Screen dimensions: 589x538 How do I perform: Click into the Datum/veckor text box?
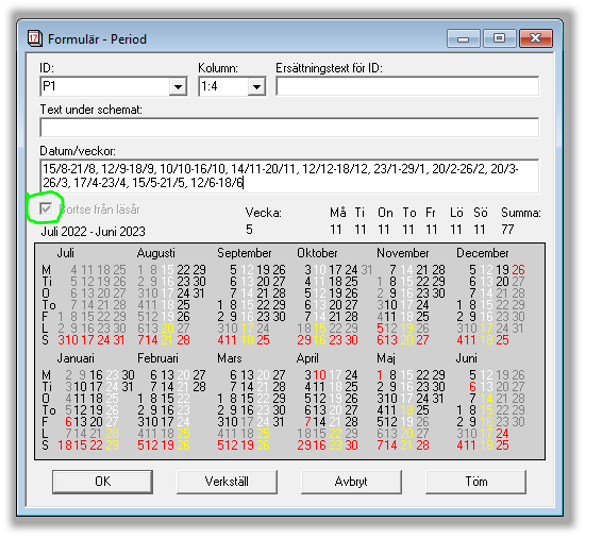point(289,176)
